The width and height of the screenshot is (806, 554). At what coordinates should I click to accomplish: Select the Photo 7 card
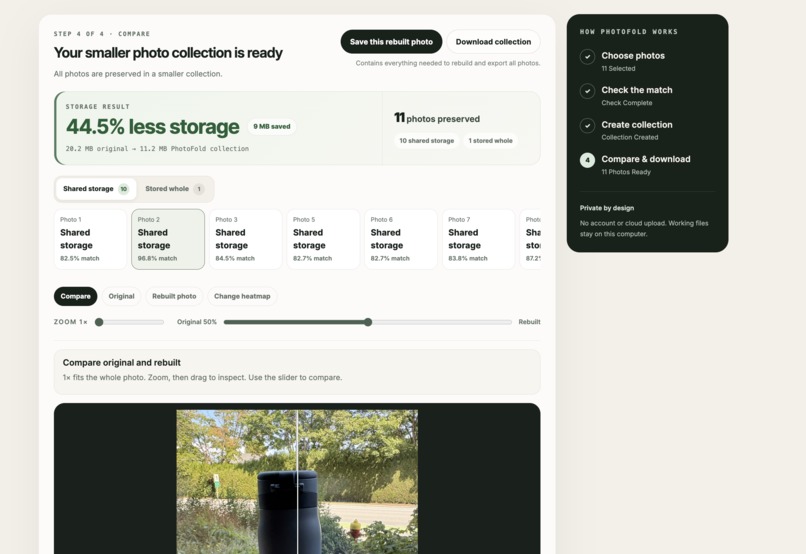479,239
